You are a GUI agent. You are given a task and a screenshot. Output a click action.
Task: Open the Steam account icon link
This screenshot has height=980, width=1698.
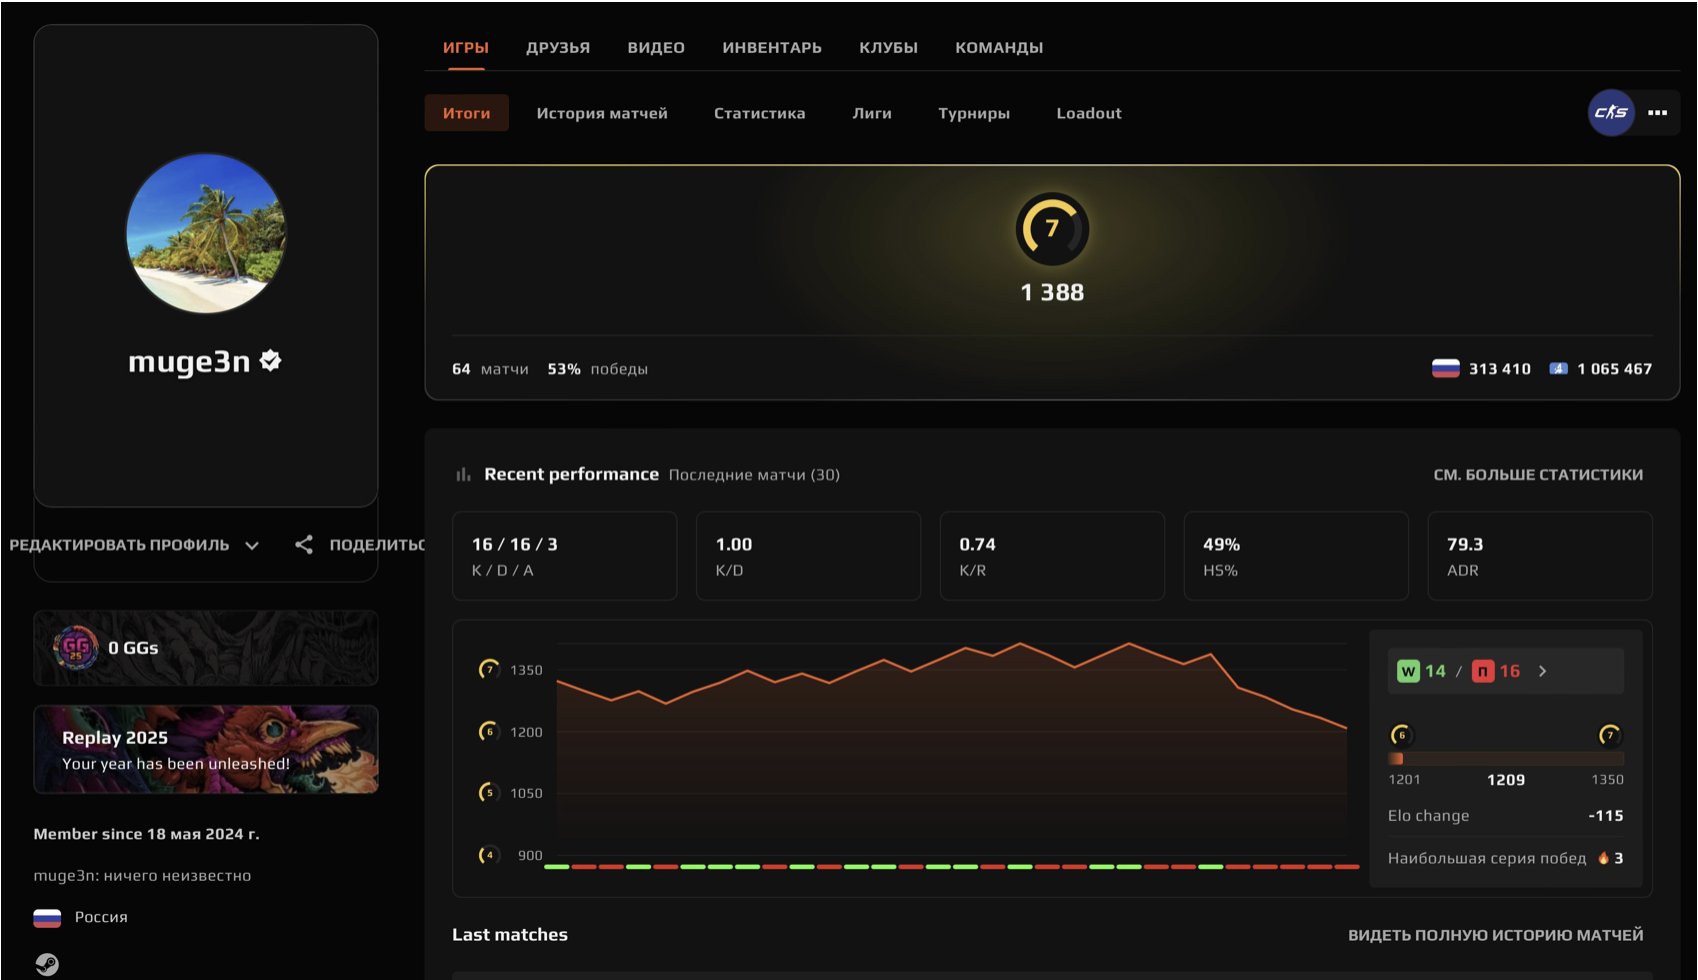(x=47, y=964)
